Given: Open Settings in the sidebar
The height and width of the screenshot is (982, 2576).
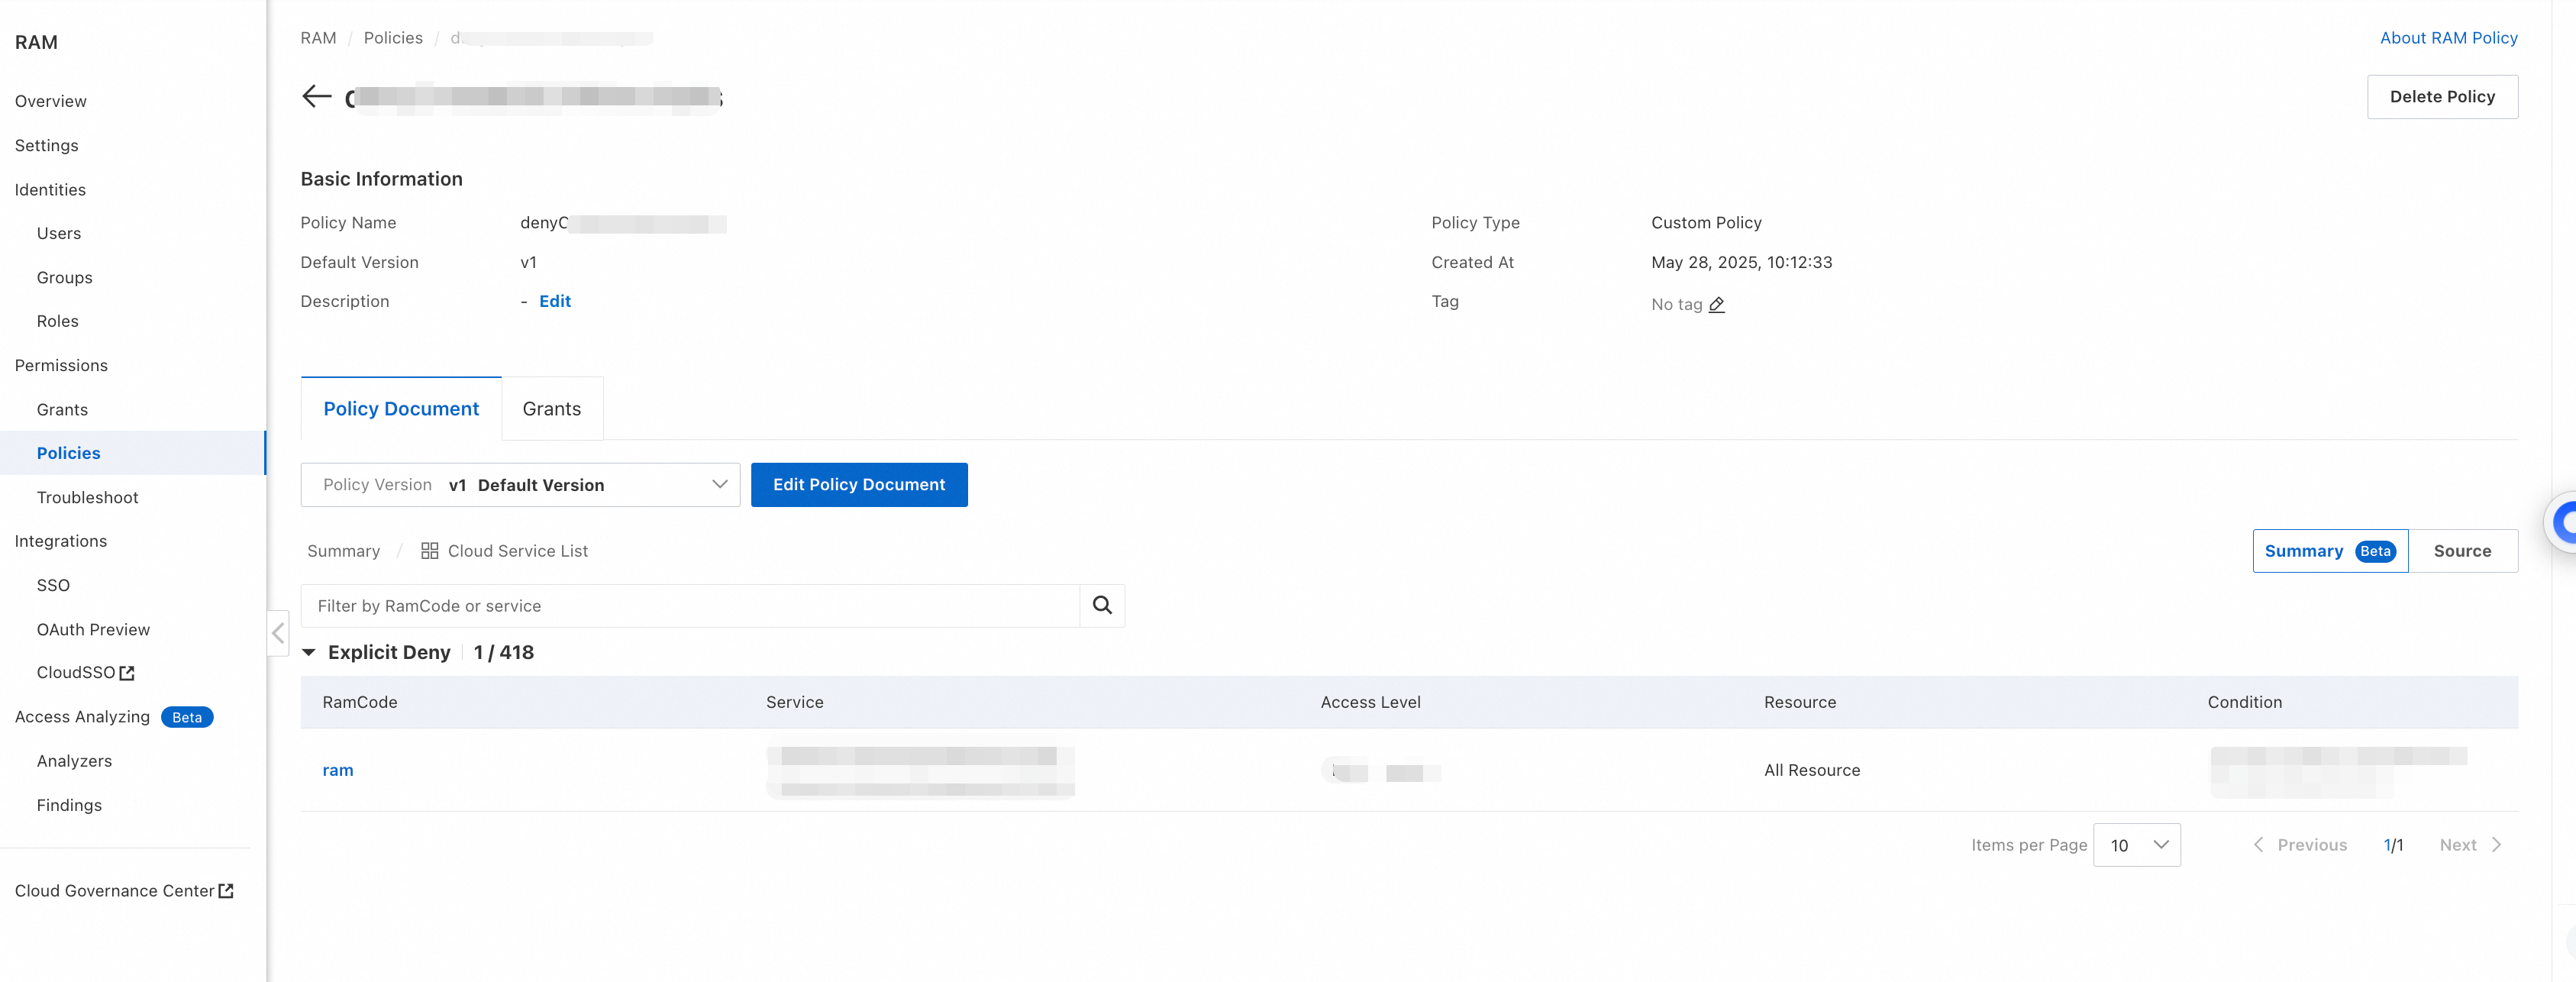Looking at the screenshot, I should pyautogui.click(x=47, y=146).
